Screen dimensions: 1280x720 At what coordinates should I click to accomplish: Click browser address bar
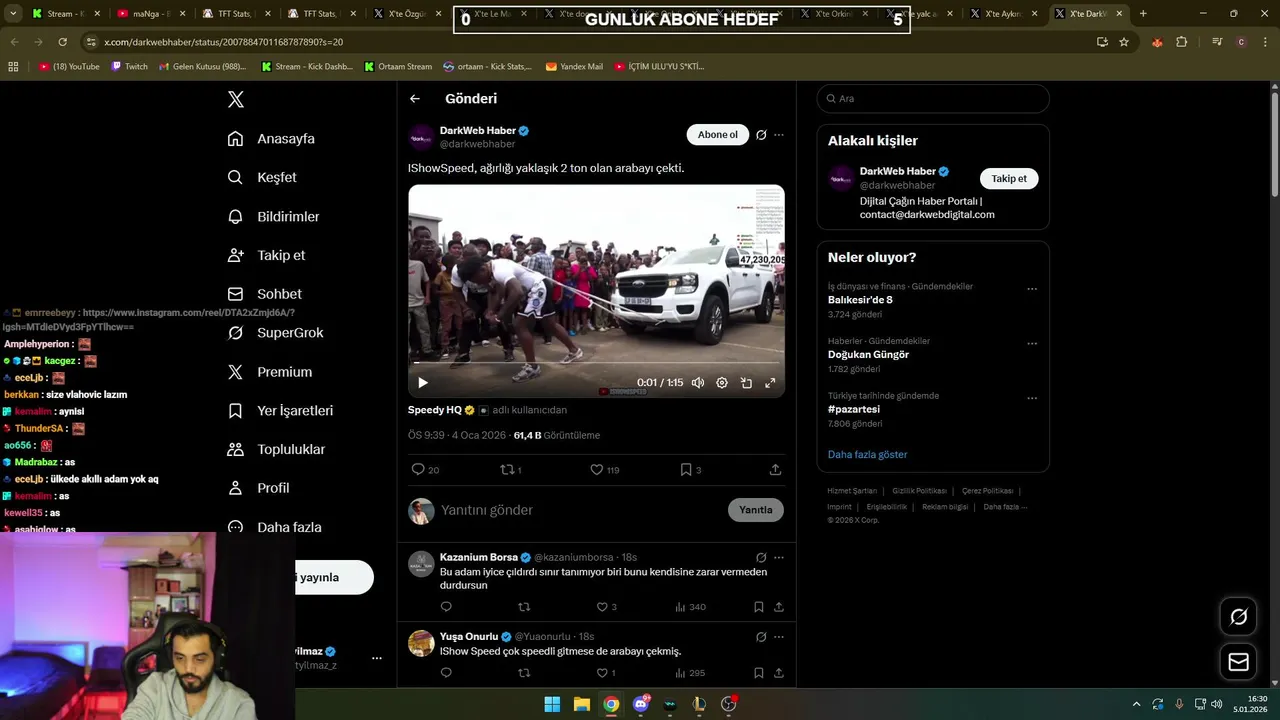click(x=590, y=42)
